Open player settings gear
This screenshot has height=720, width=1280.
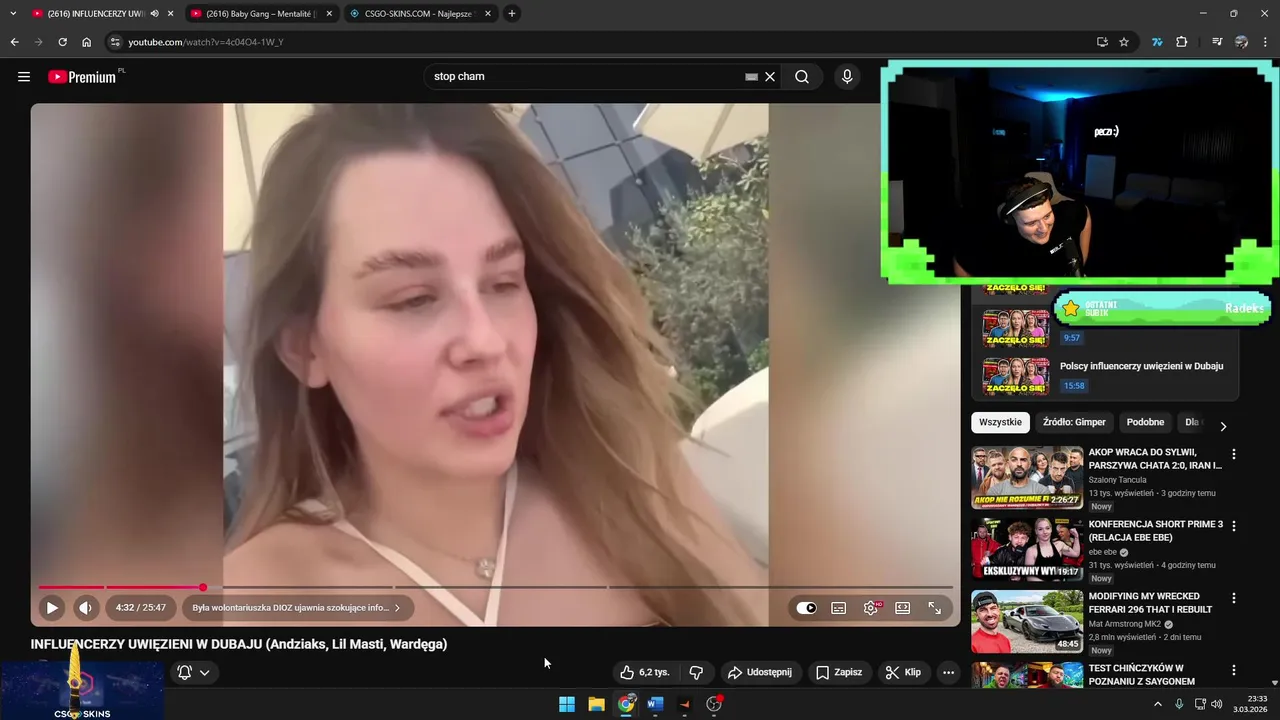pos(871,607)
